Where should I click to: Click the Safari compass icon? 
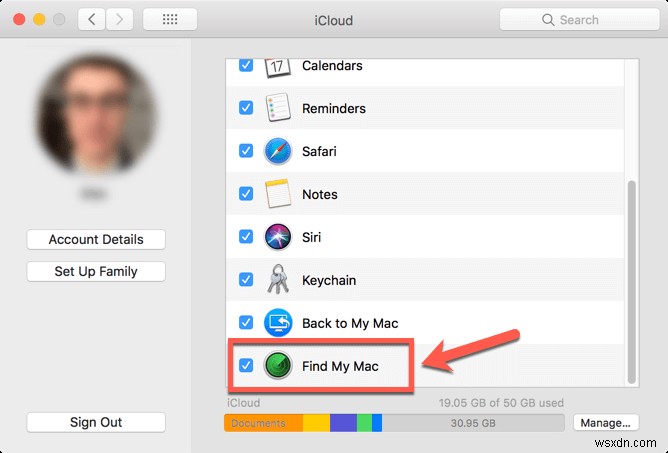pos(278,151)
